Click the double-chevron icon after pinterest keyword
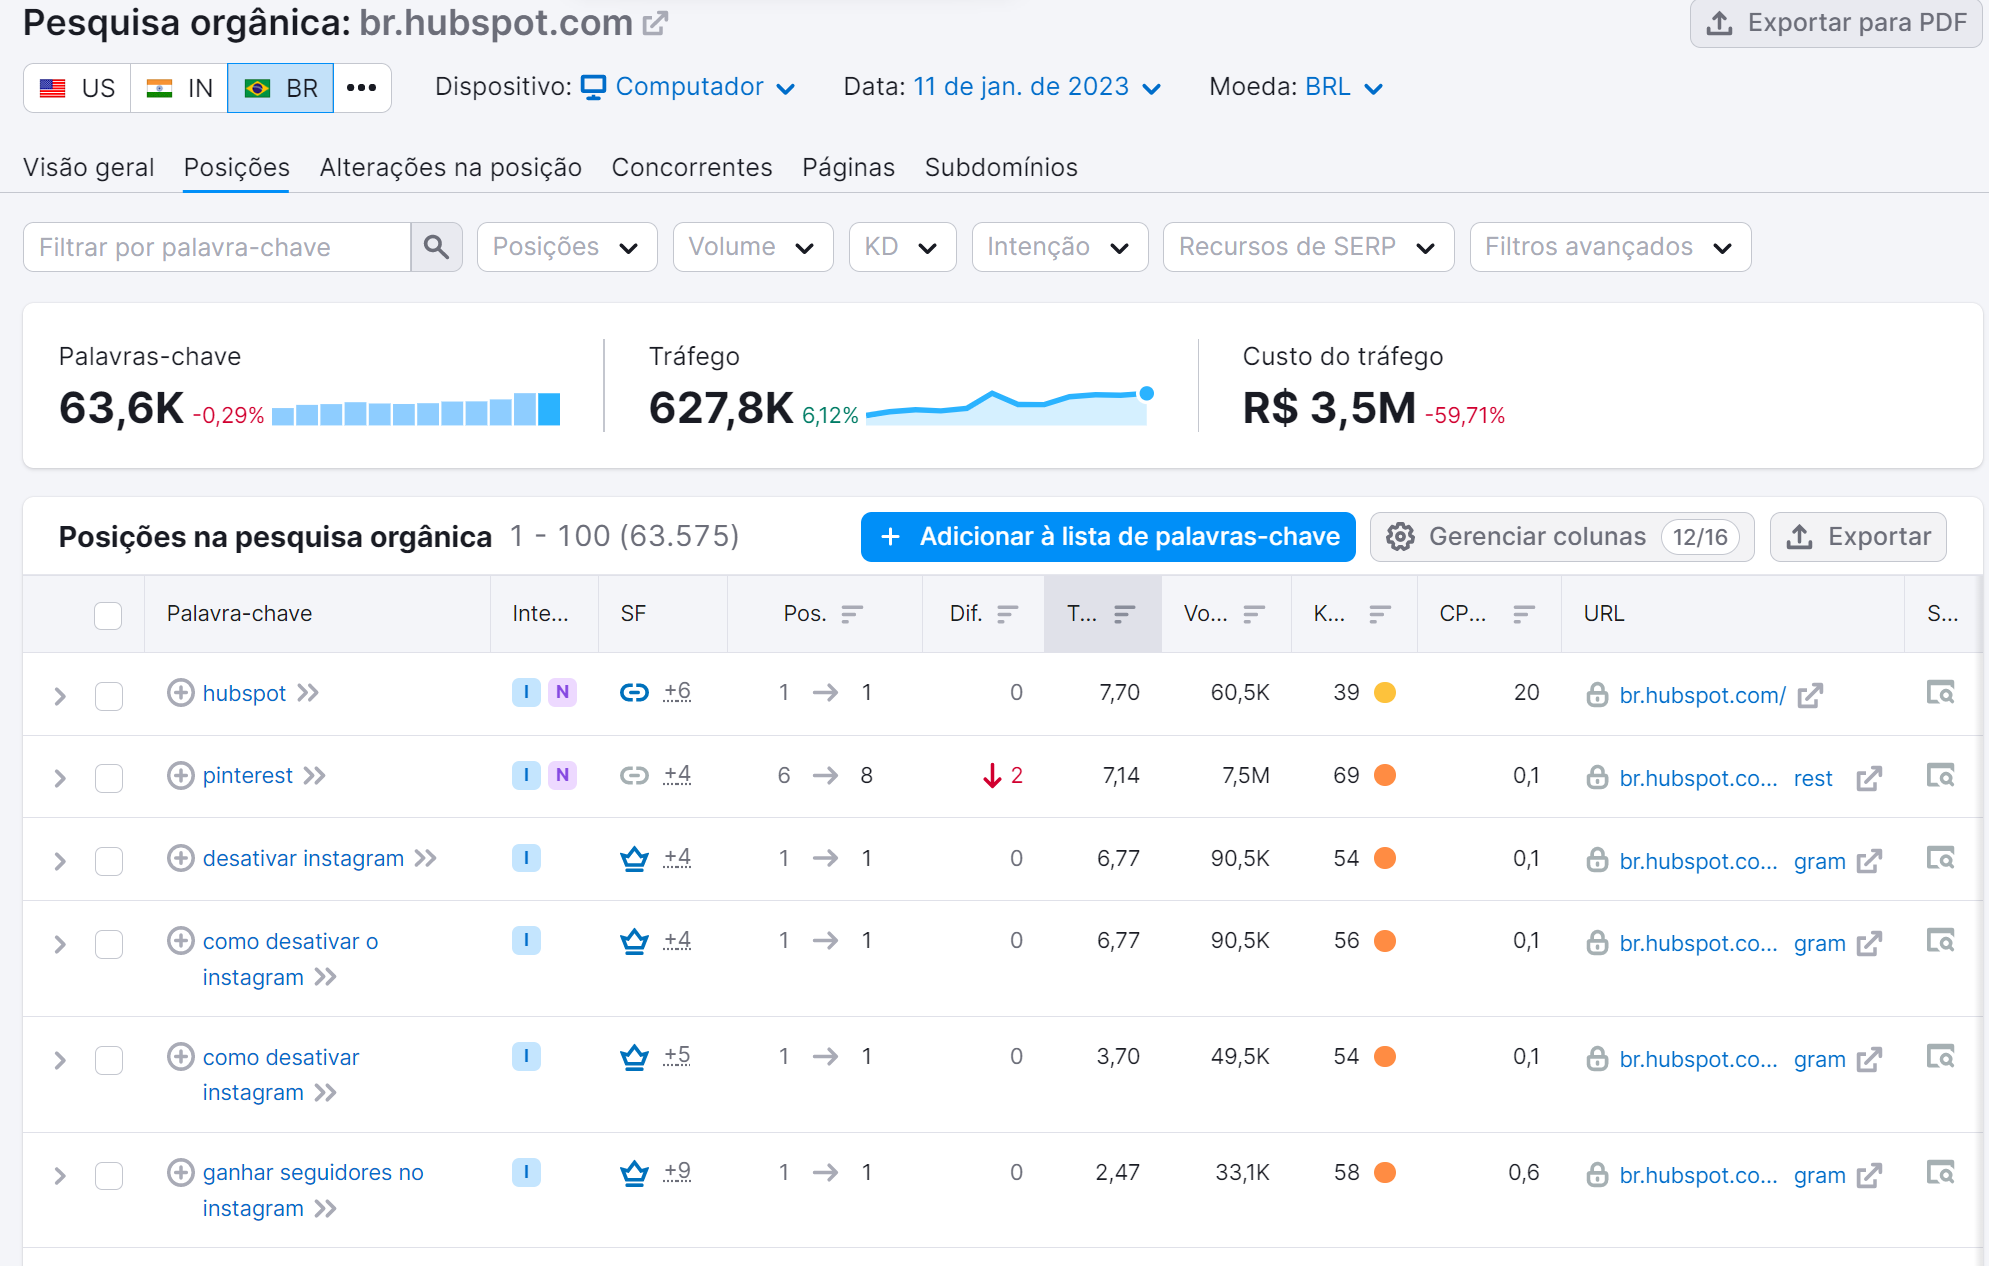1989x1266 pixels. coord(315,776)
